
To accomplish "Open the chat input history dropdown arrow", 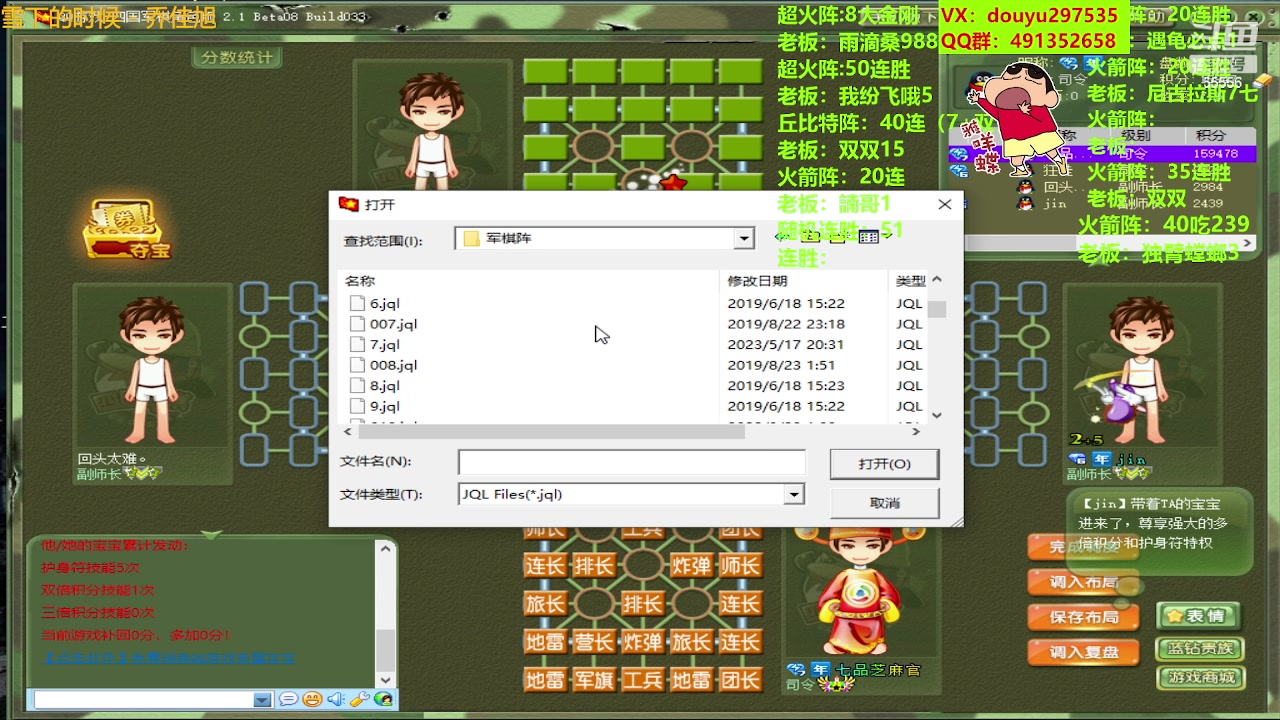I will [x=262, y=700].
